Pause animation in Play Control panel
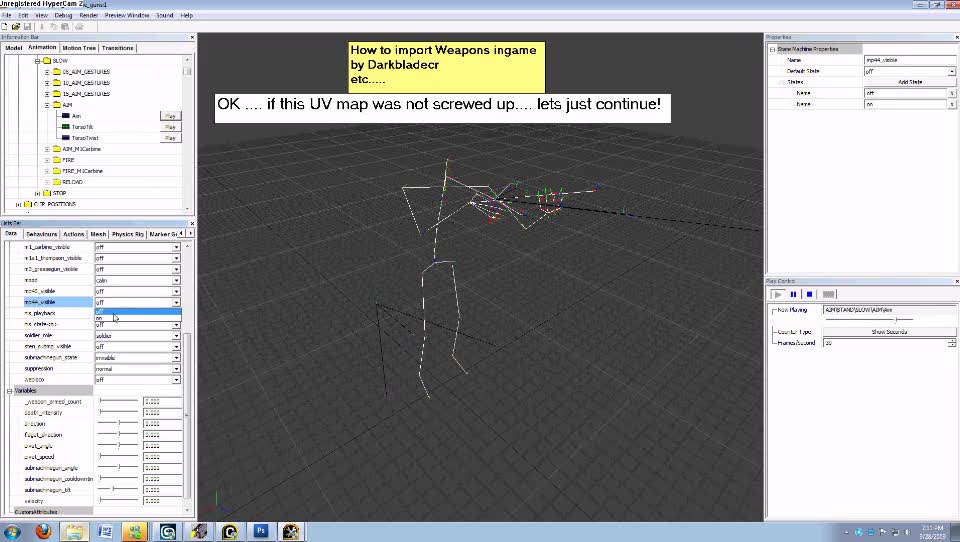The image size is (960, 542). pos(793,295)
